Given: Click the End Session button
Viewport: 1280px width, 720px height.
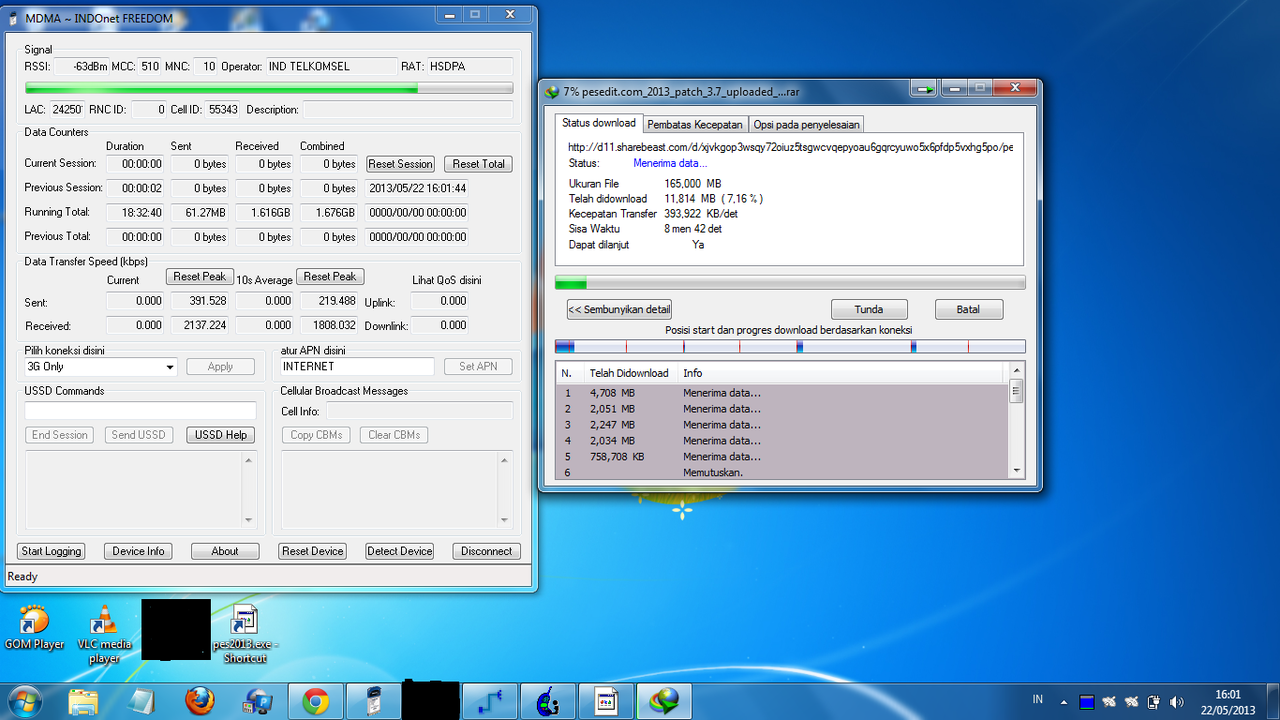Looking at the screenshot, I should click(x=59, y=435).
